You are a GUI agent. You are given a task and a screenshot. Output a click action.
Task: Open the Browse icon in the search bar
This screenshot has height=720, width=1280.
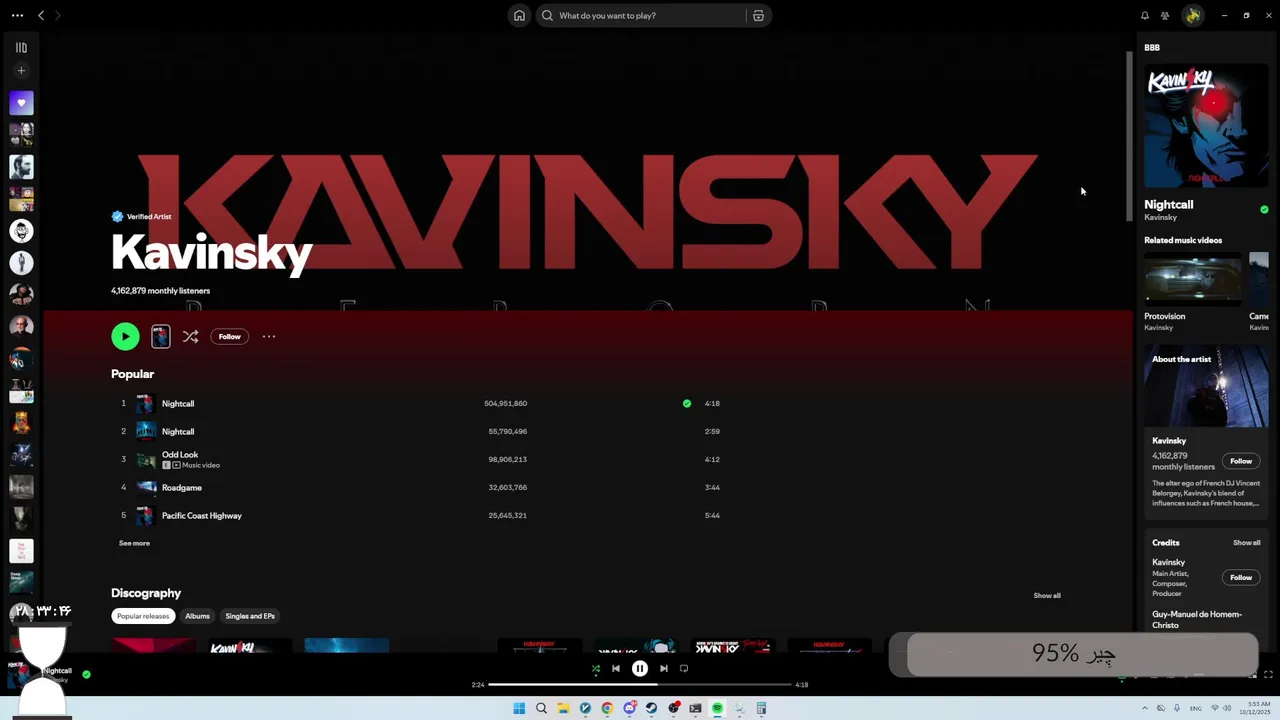[758, 15]
